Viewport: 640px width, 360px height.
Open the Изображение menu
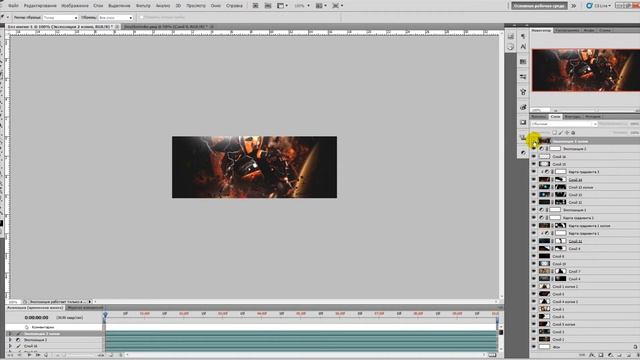click(75, 6)
